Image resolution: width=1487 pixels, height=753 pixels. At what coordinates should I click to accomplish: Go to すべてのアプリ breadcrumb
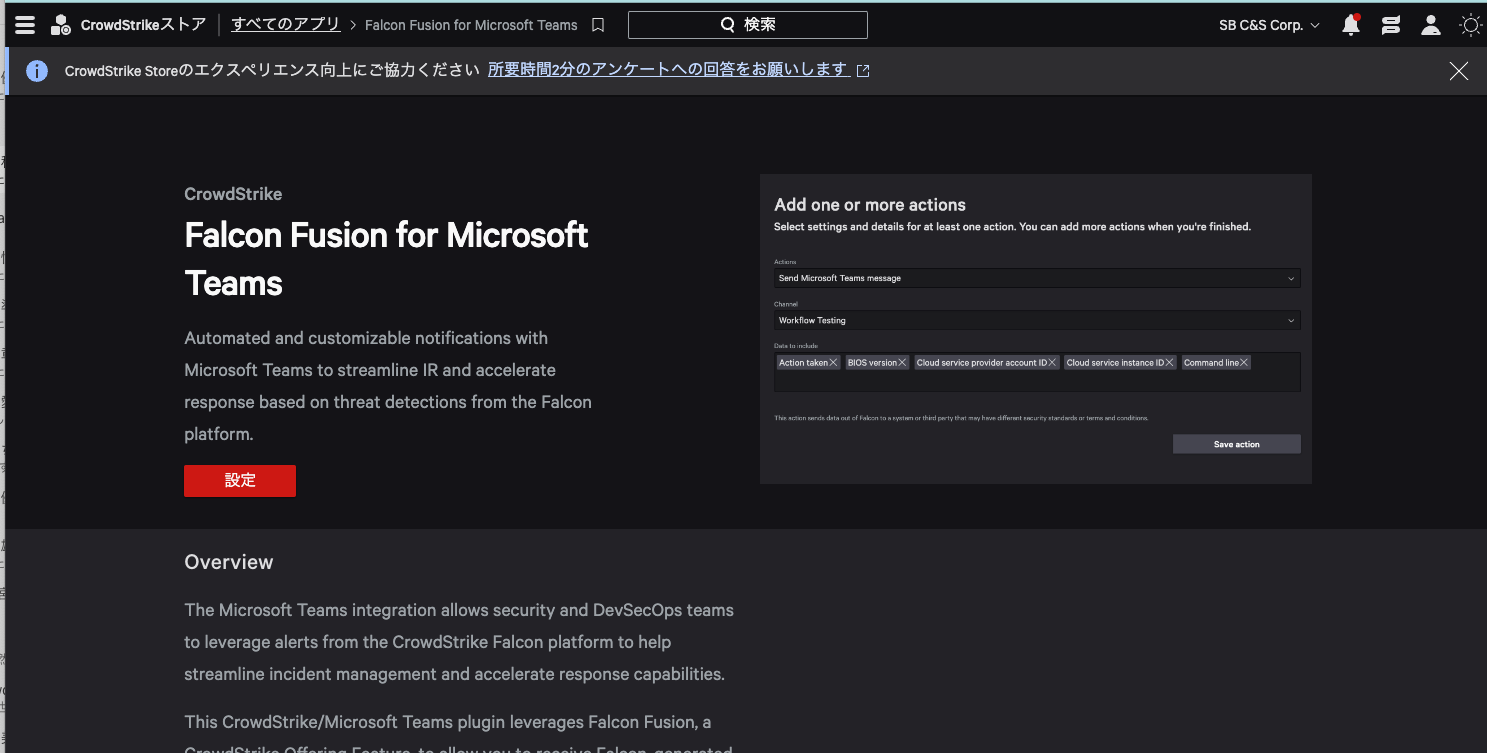tap(286, 24)
